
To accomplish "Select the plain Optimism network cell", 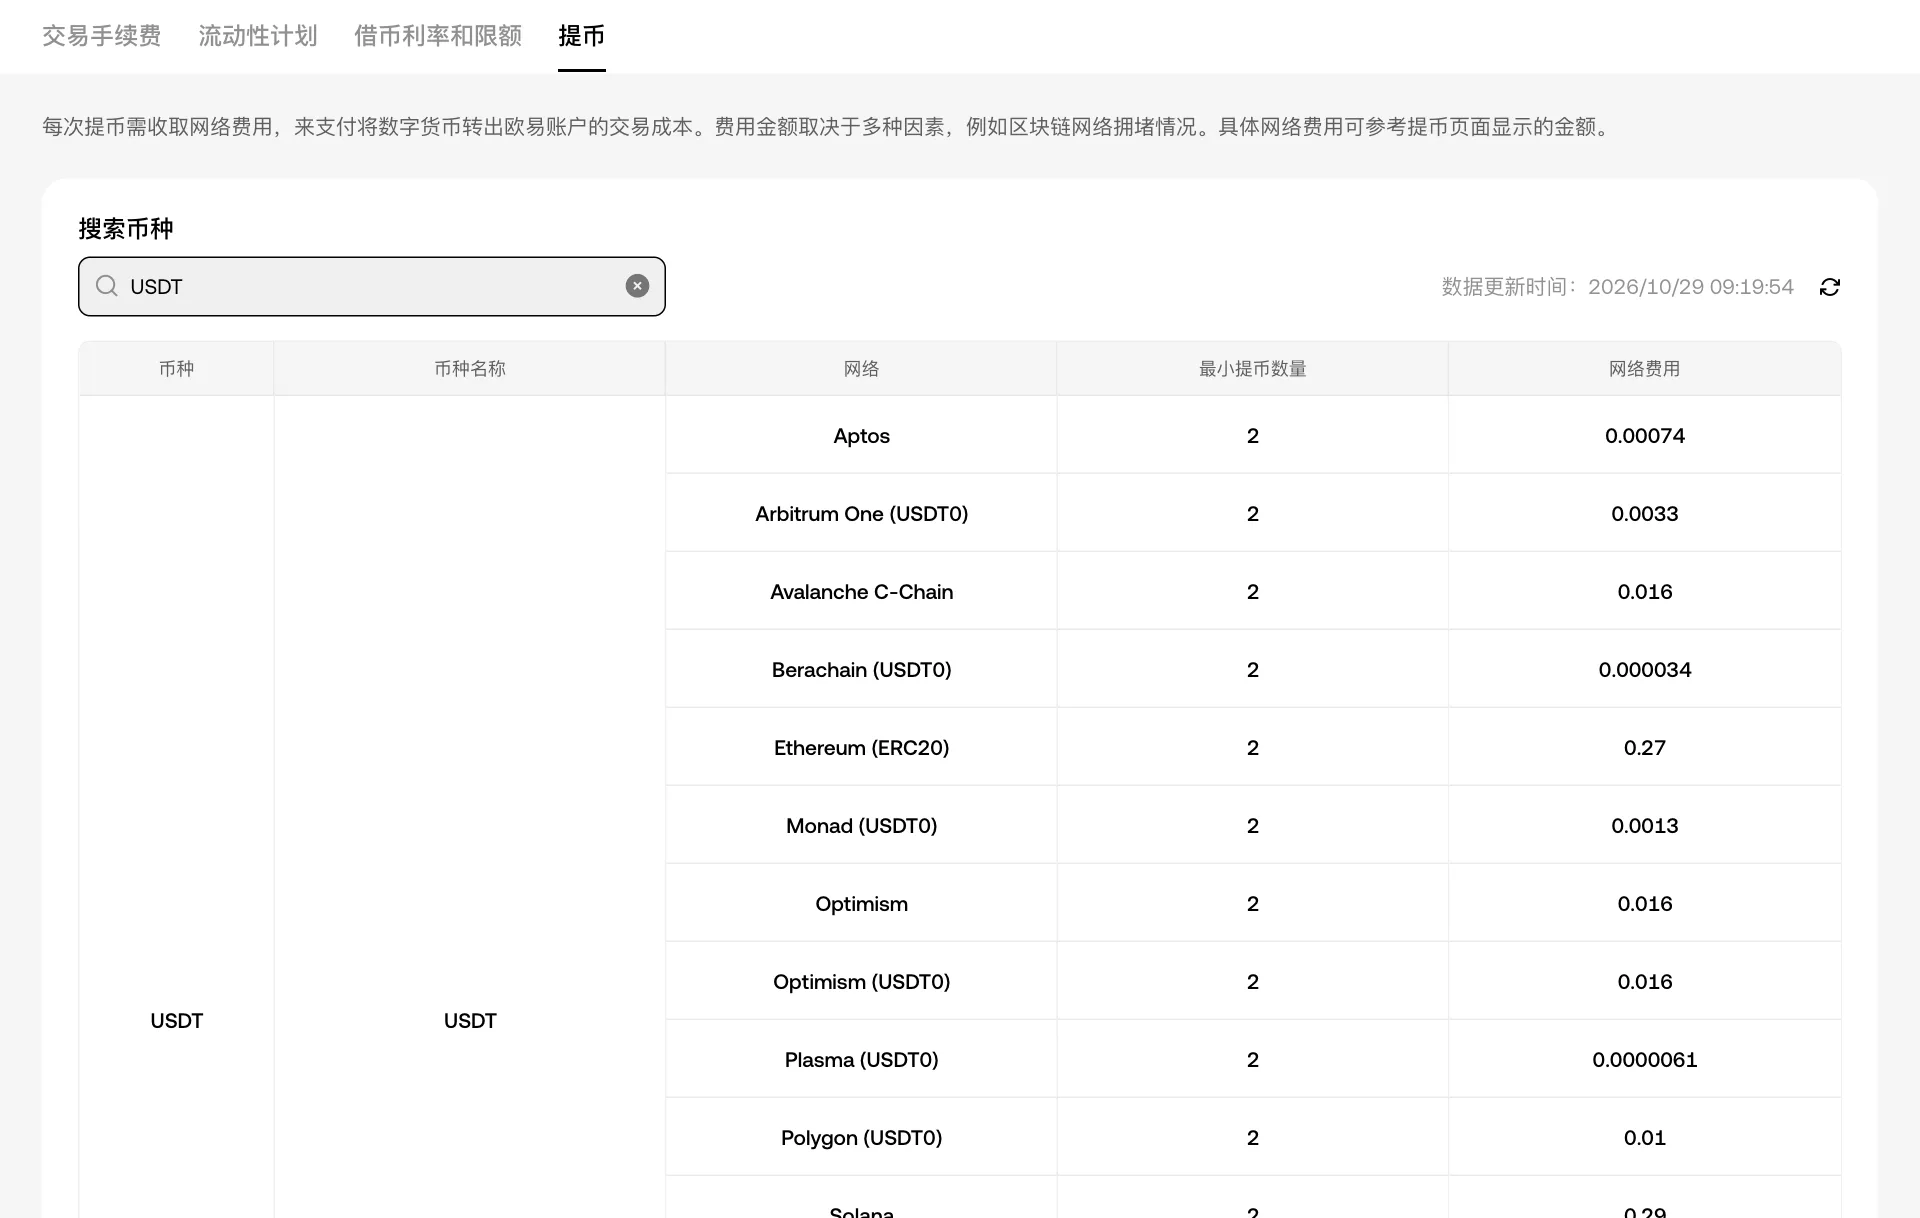I will (x=861, y=903).
